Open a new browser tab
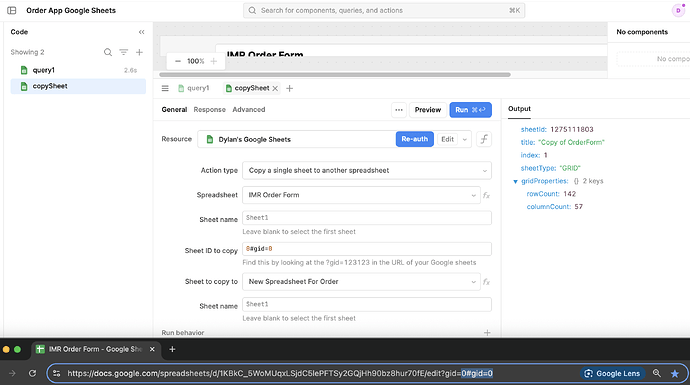The height and width of the screenshot is (385, 690). point(172,349)
